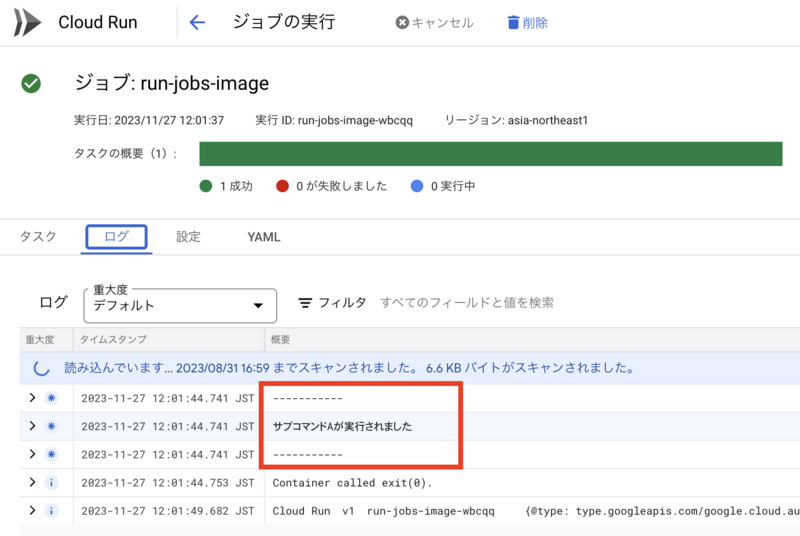Viewport: 800px width, 536px height.
Task: Click the キャンセル cancel button
Action: point(435,22)
